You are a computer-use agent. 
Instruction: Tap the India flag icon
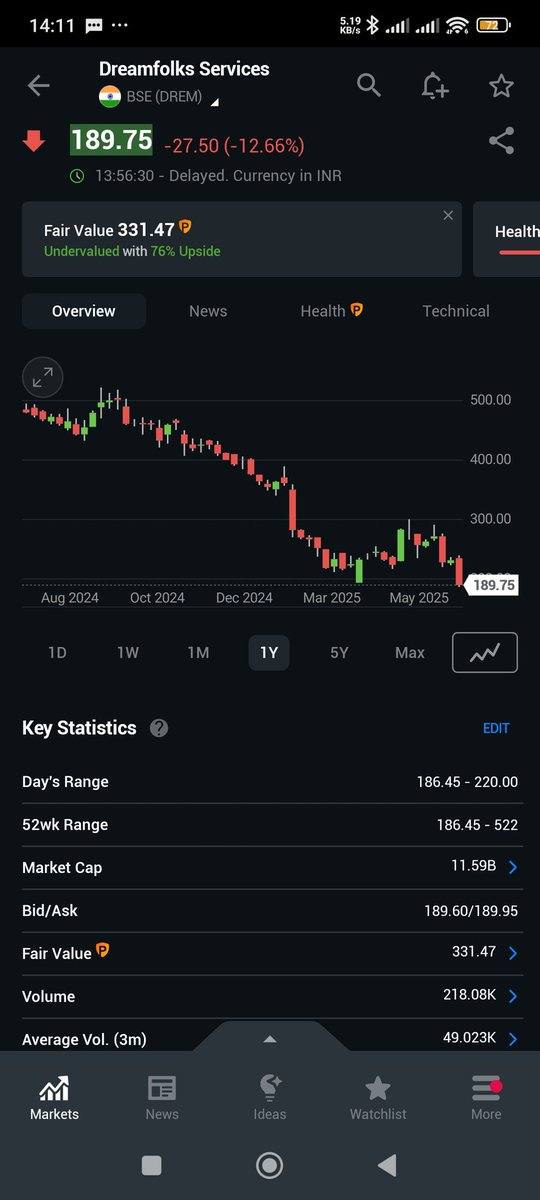click(110, 97)
